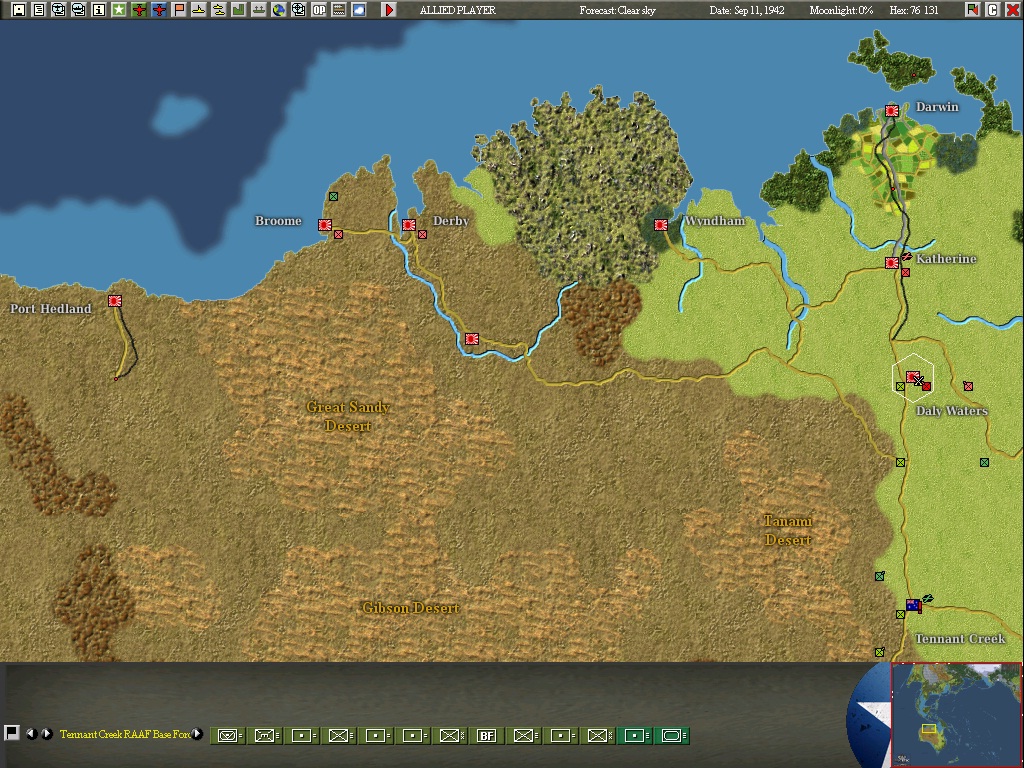This screenshot has width=1024, height=768.
Task: Click the 'Daly Waters' map label
Action: point(952,411)
